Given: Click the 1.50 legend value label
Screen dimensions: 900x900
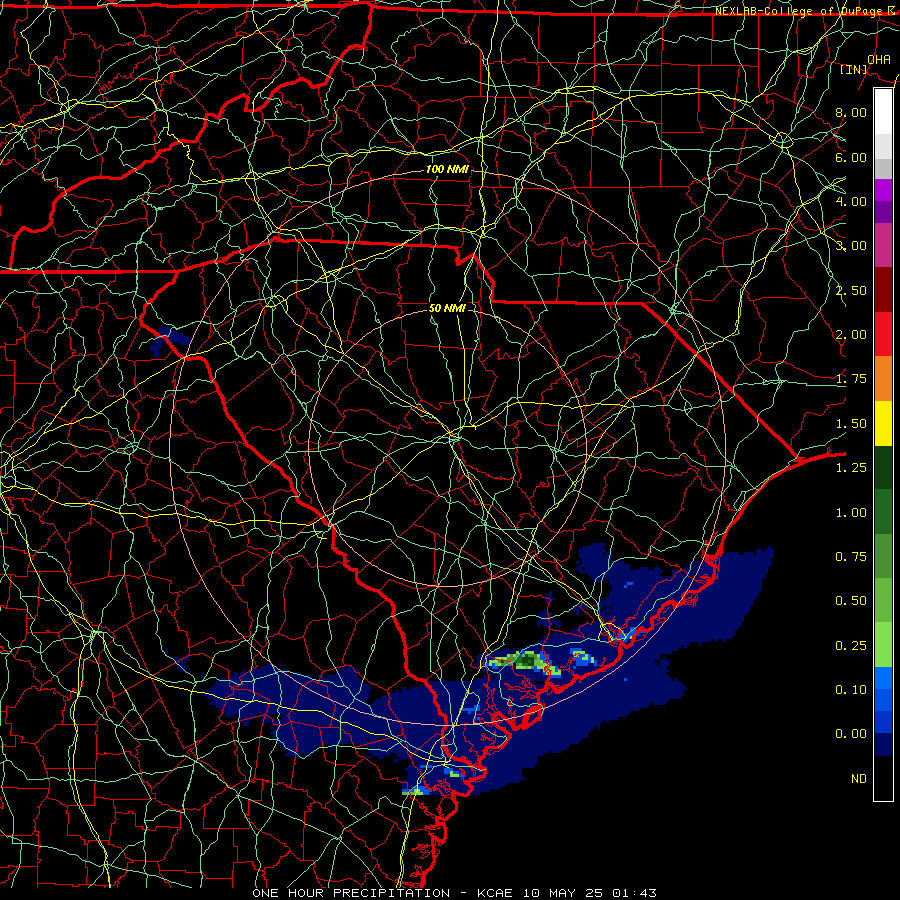Looking at the screenshot, I should [851, 424].
